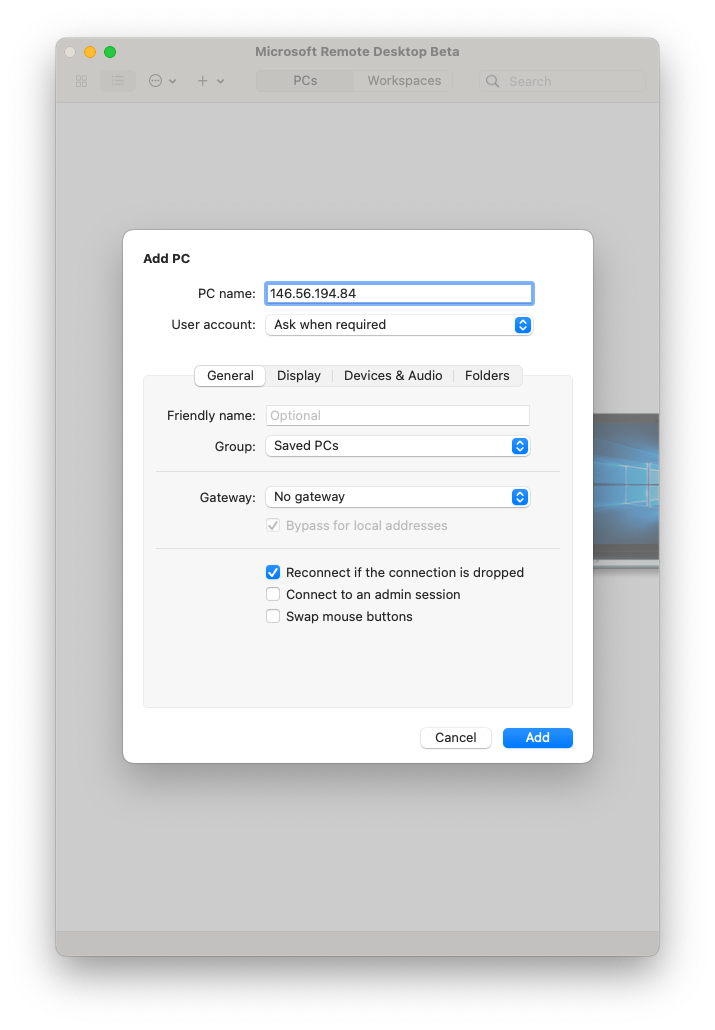Select the Workspaces segment
This screenshot has width=715, height=1030.
[x=404, y=81]
